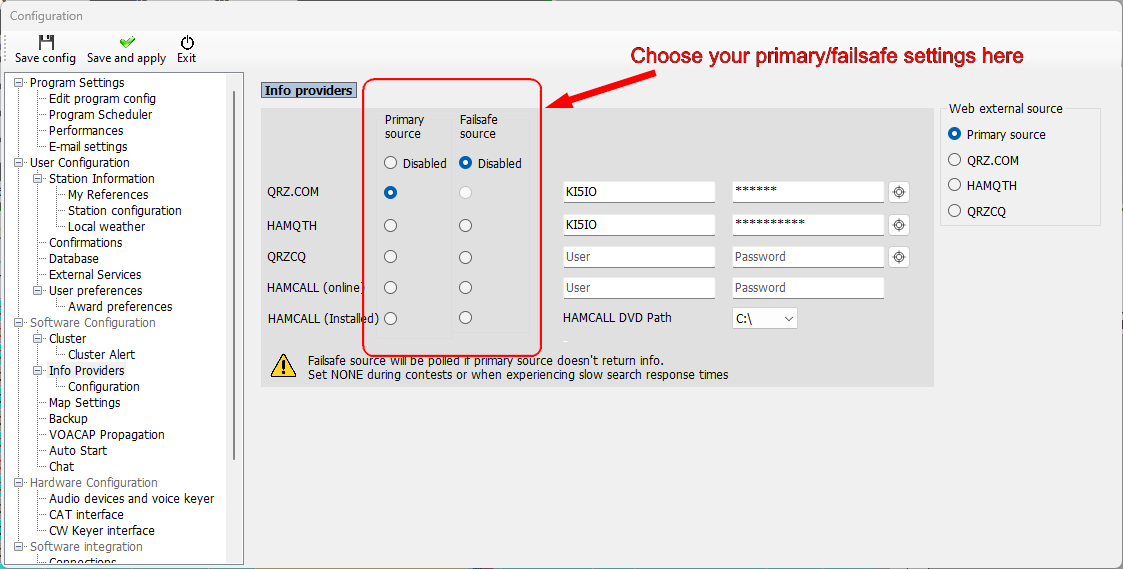1123x569 pixels.
Task: Open Confirmations settings
Action: point(85,242)
